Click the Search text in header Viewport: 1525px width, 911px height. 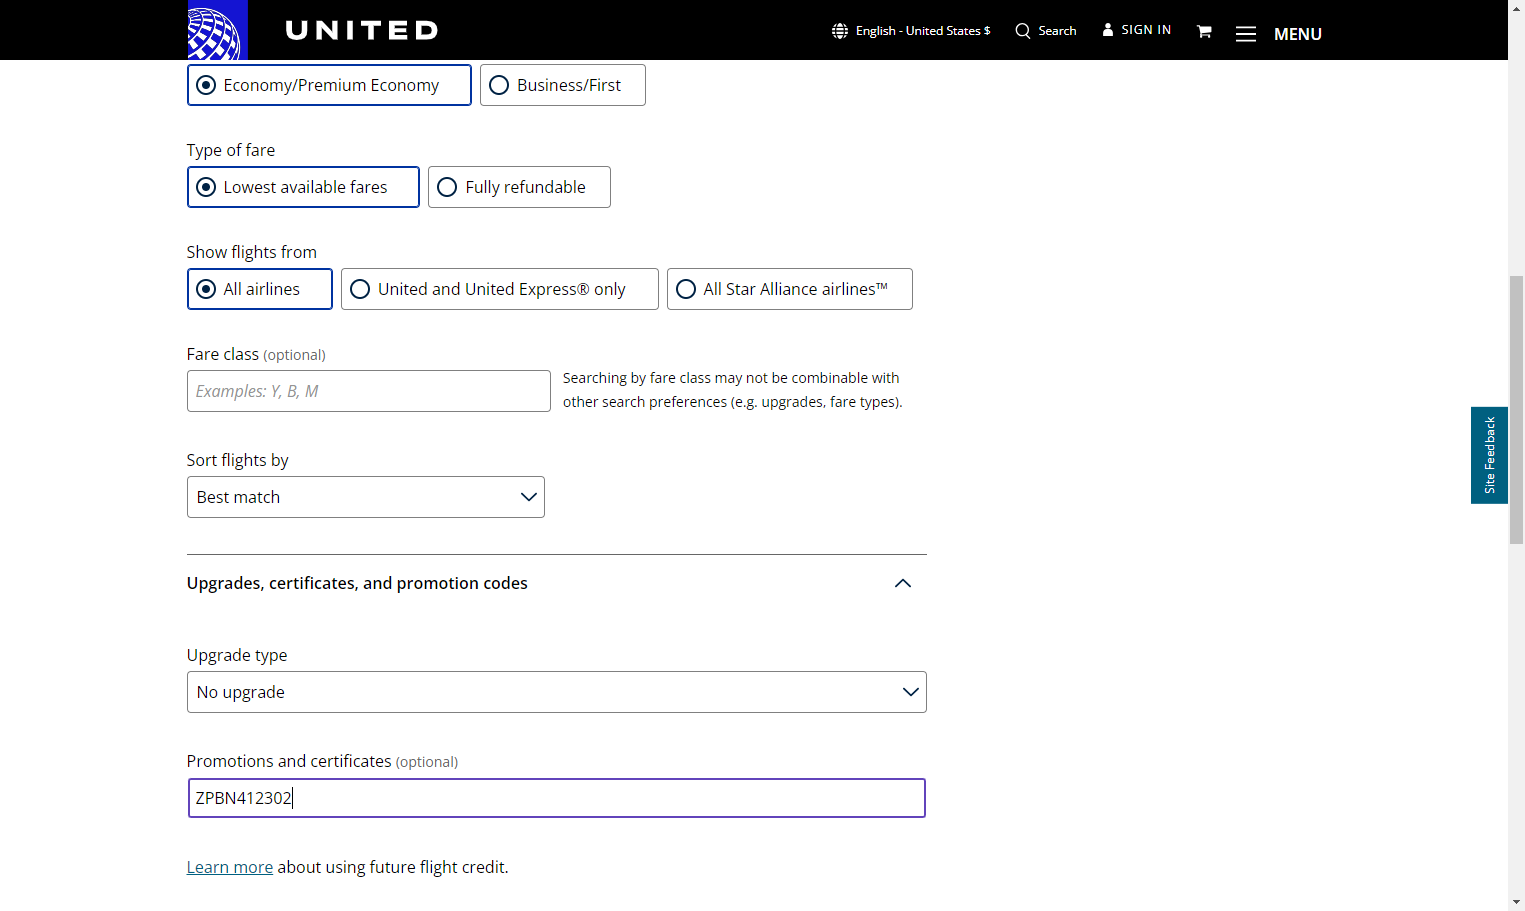[x=1057, y=31]
